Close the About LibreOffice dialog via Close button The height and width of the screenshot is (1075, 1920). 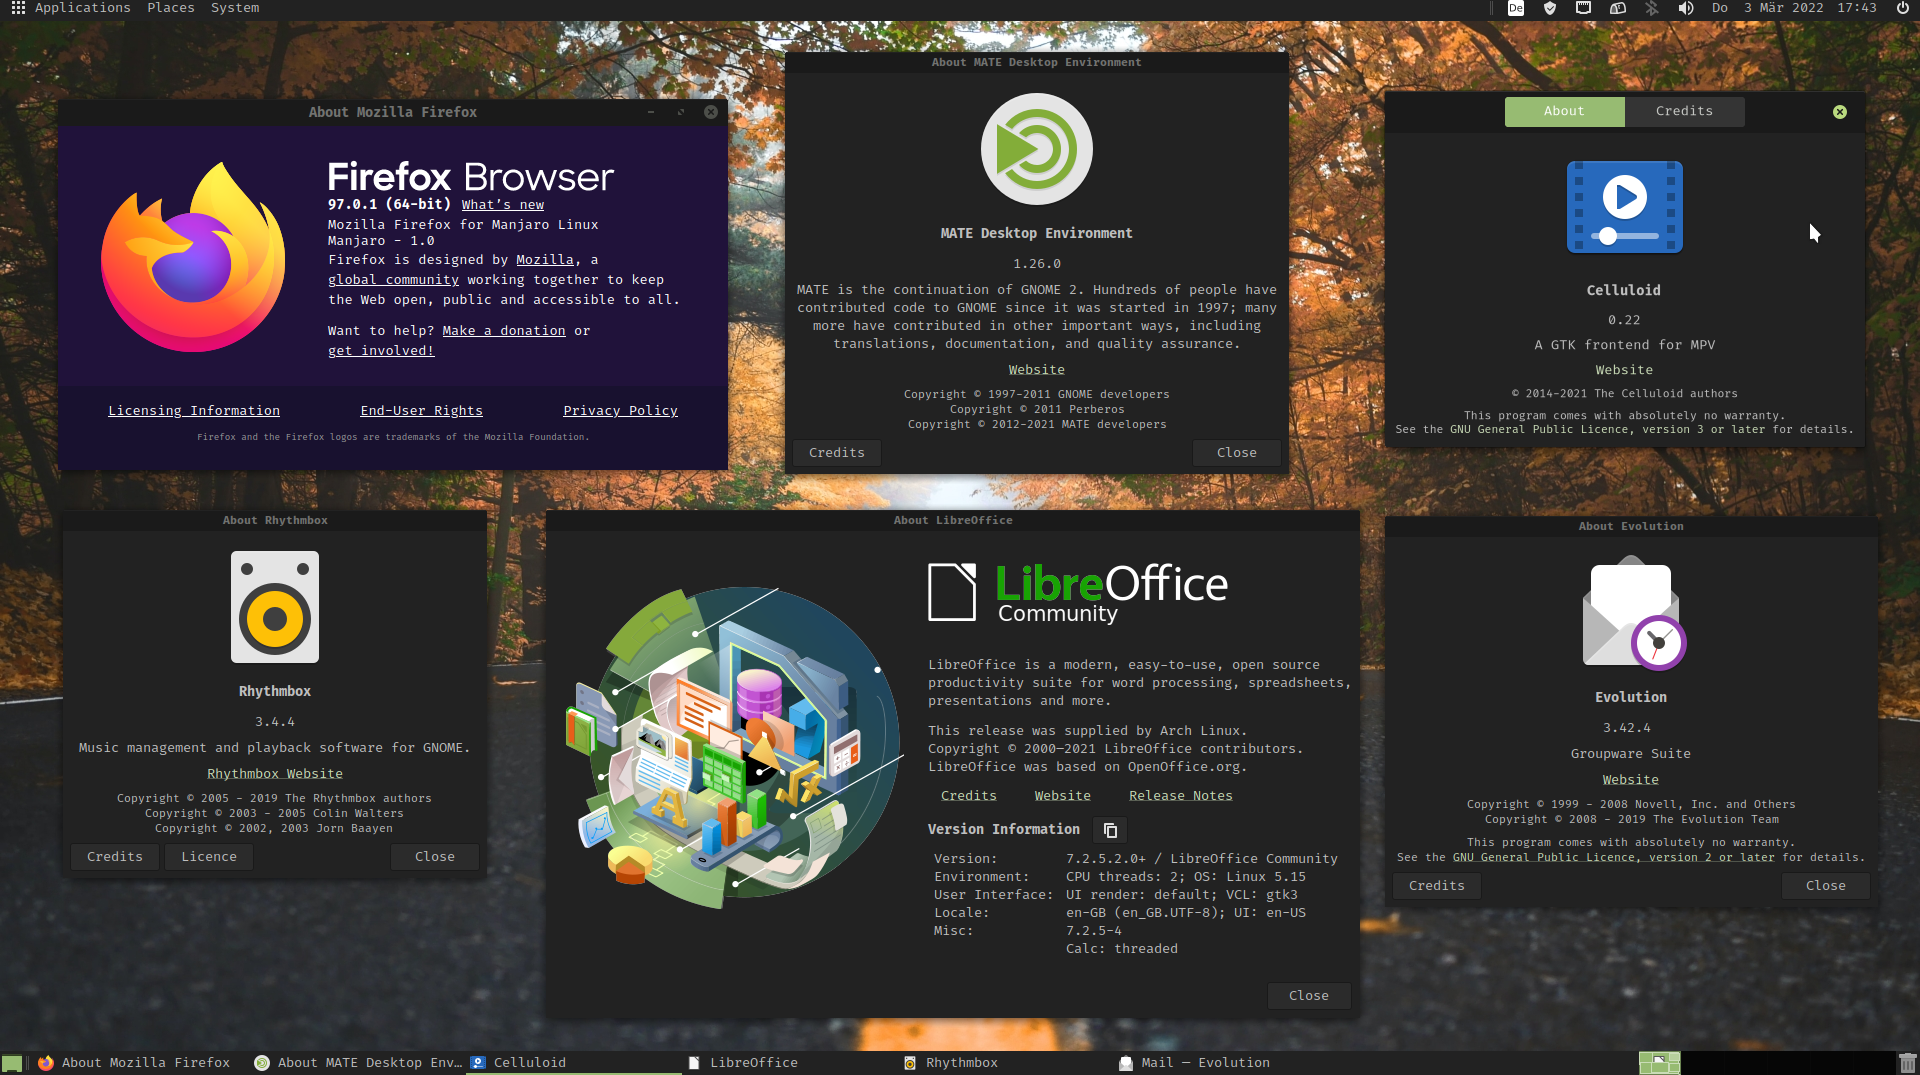1308,996
